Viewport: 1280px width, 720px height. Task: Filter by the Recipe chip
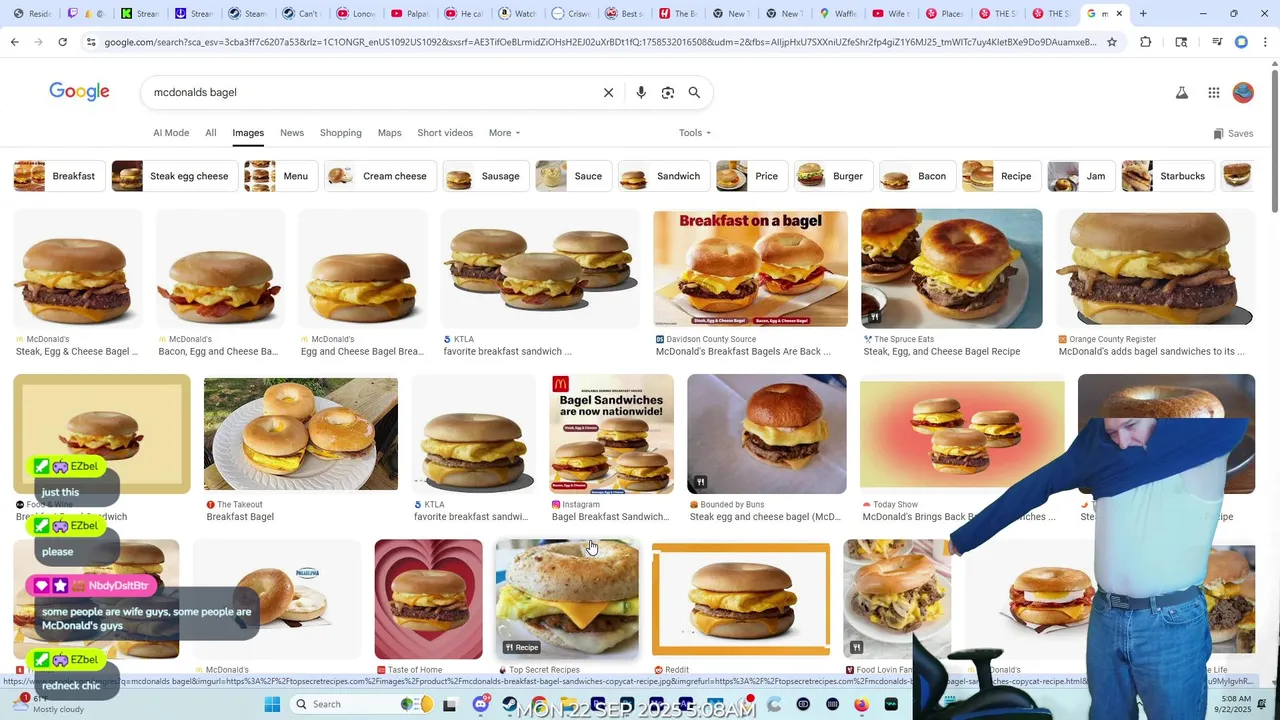(1001, 176)
